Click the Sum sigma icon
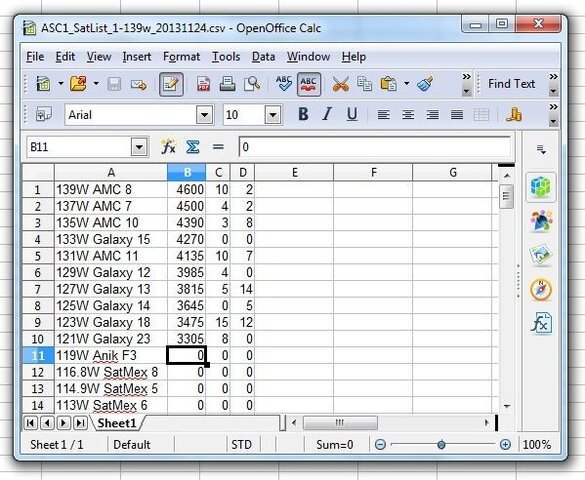This screenshot has height=480, width=585. [193, 147]
